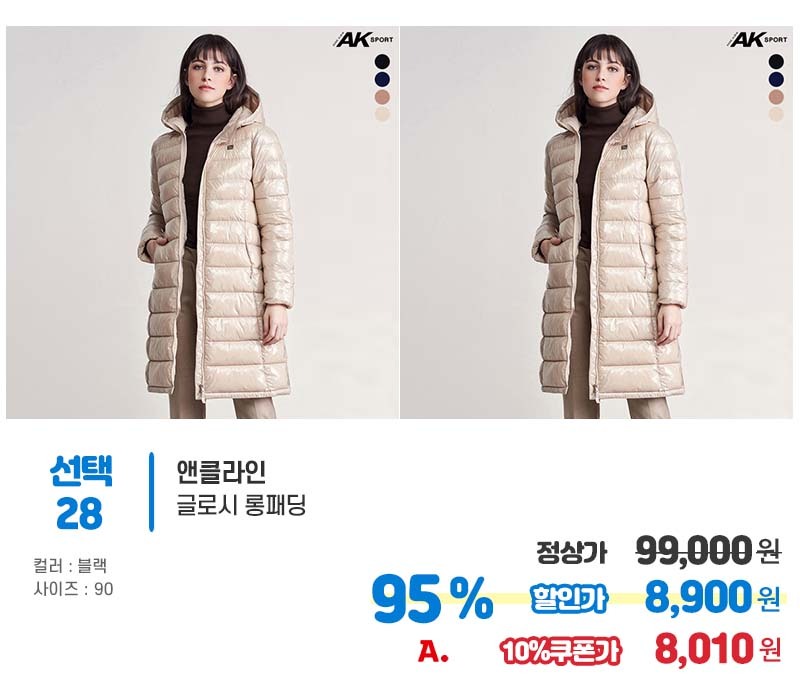Select navy color swatch on left image
Image resolution: width=800 pixels, height=681 pixels.
click(382, 79)
